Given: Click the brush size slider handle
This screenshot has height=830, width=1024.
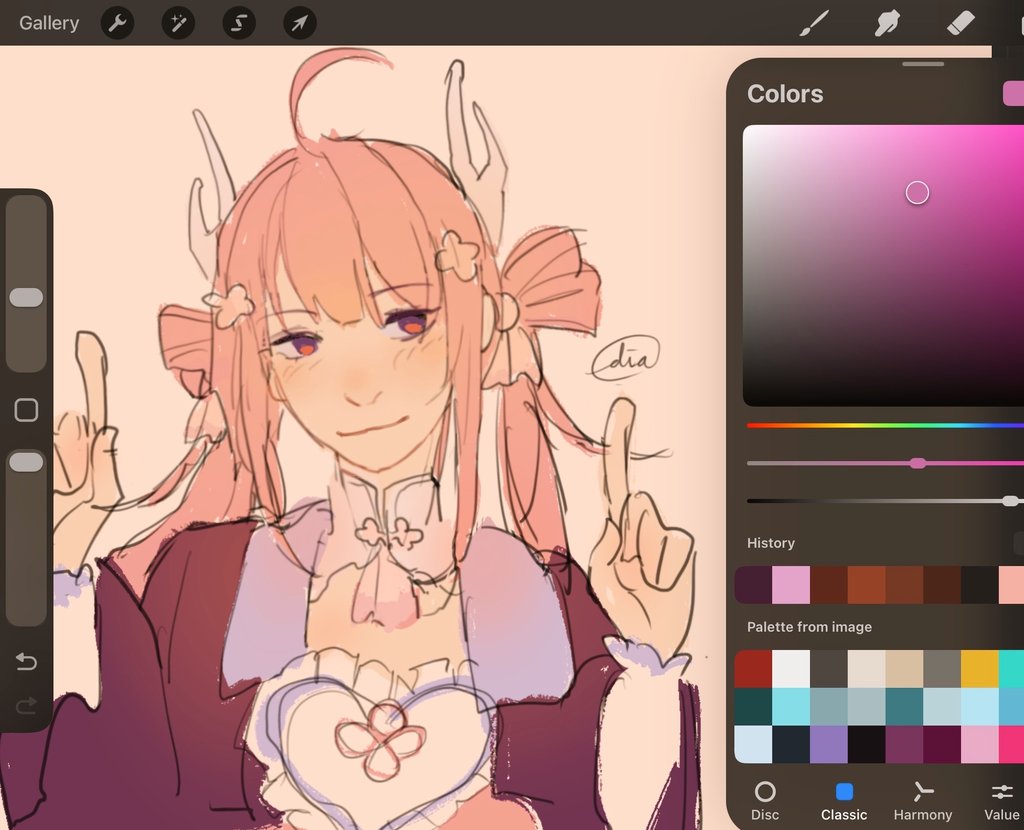Looking at the screenshot, I should pyautogui.click(x=26, y=298).
